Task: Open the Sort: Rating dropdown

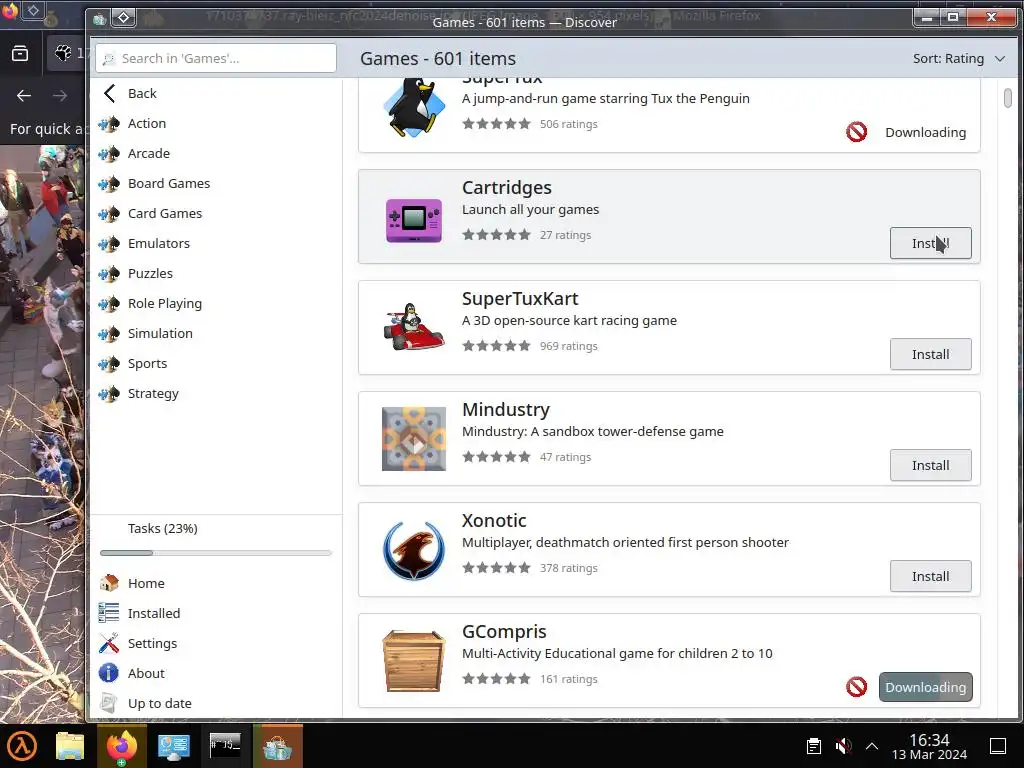Action: tap(959, 58)
